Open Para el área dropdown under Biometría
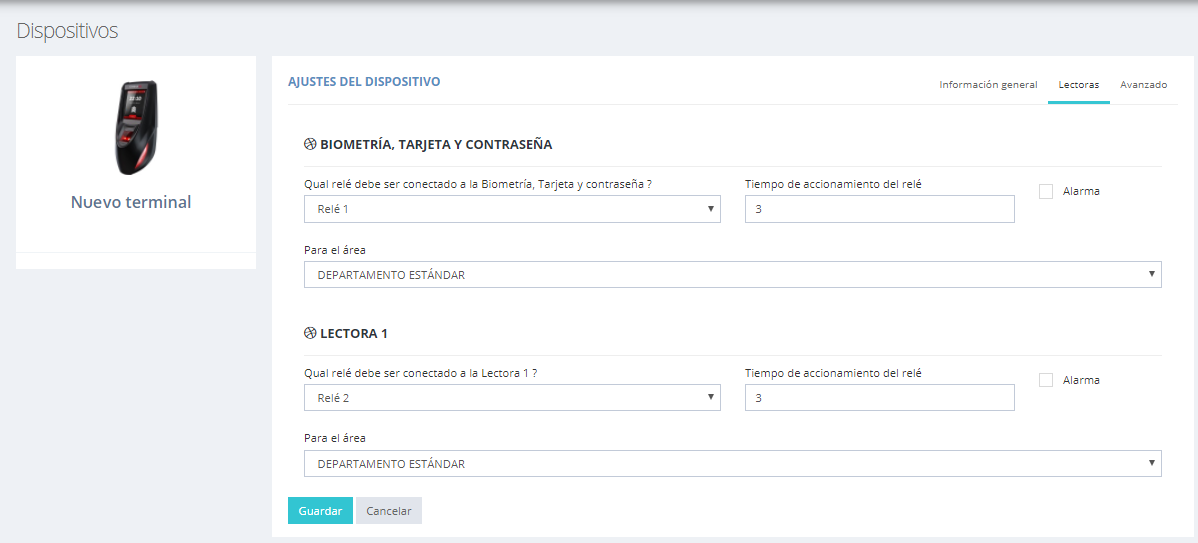 click(733, 275)
